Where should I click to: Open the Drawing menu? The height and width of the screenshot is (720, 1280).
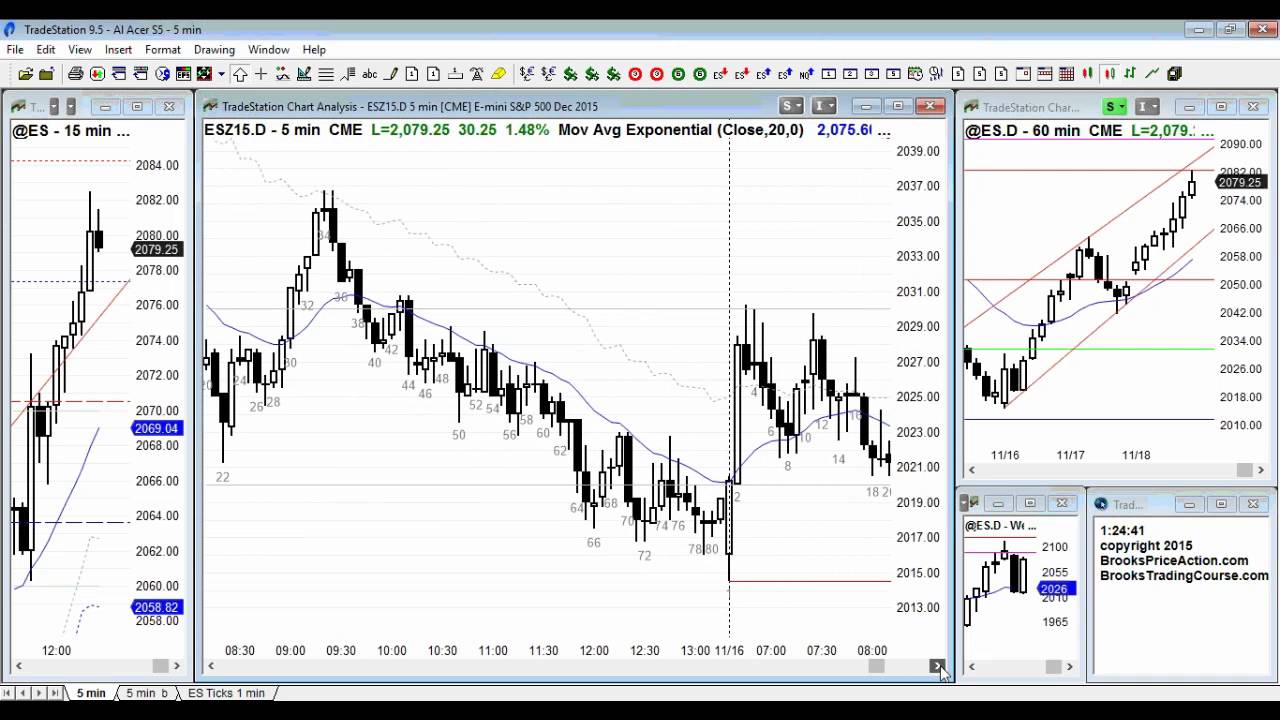214,50
